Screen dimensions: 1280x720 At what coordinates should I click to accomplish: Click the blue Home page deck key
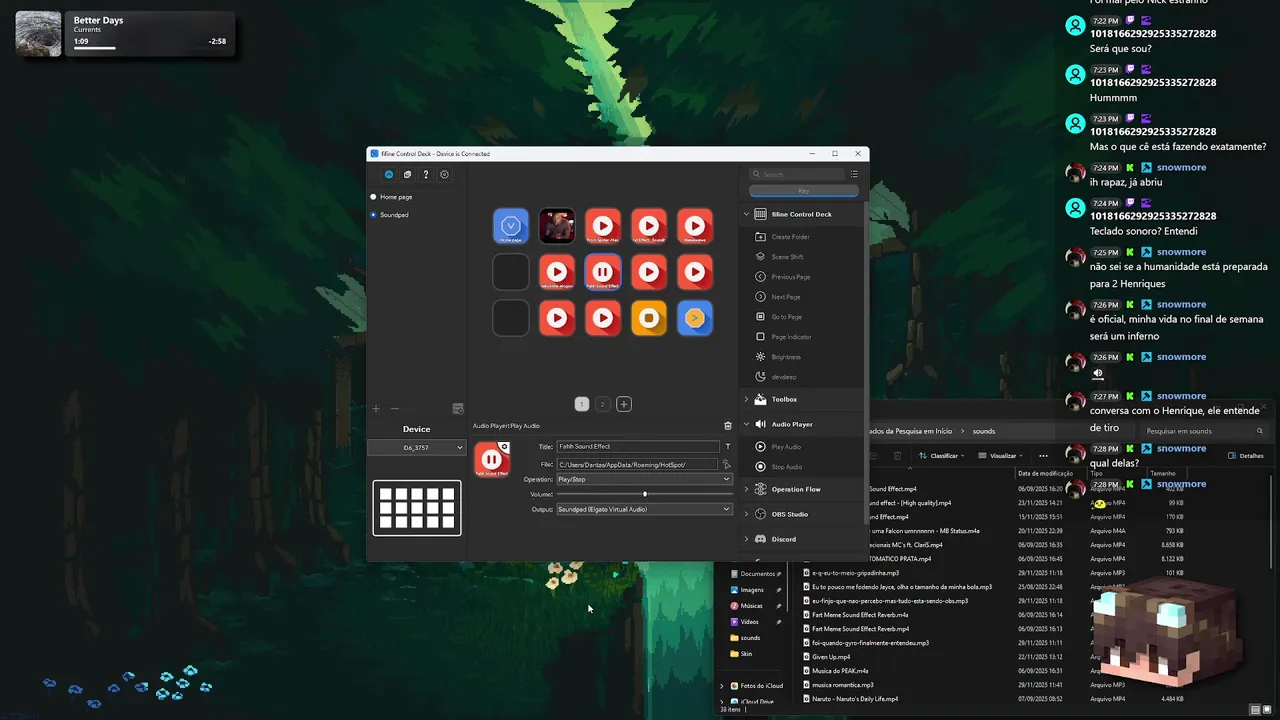pyautogui.click(x=511, y=226)
